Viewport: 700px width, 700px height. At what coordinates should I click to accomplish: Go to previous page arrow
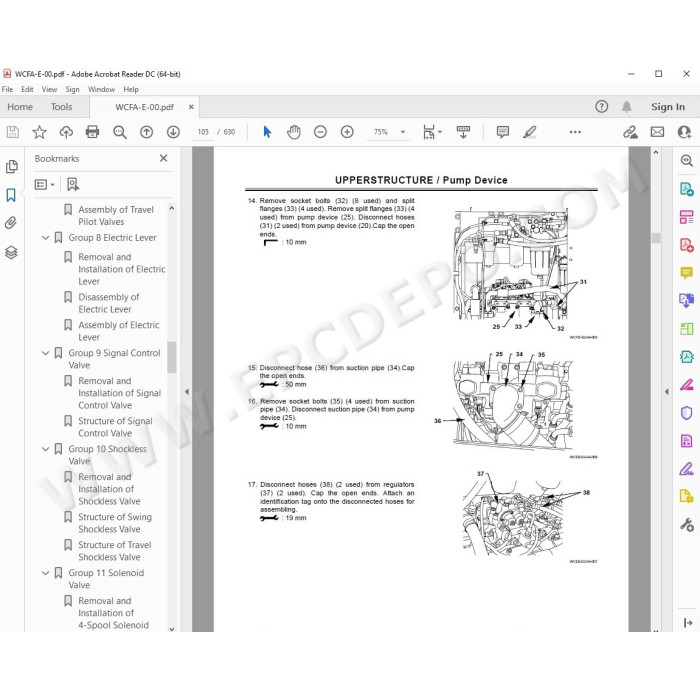146,132
